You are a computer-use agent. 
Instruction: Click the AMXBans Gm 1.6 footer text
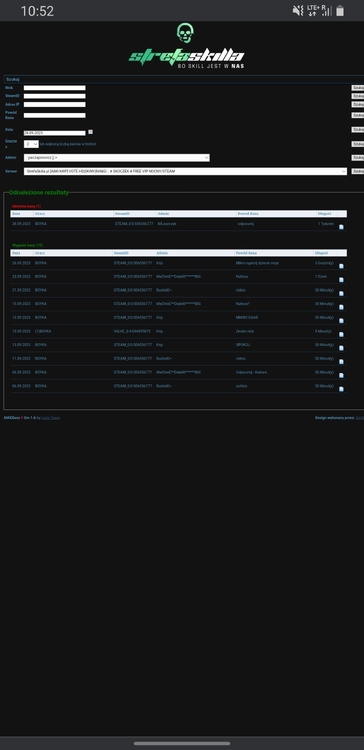click(20, 418)
